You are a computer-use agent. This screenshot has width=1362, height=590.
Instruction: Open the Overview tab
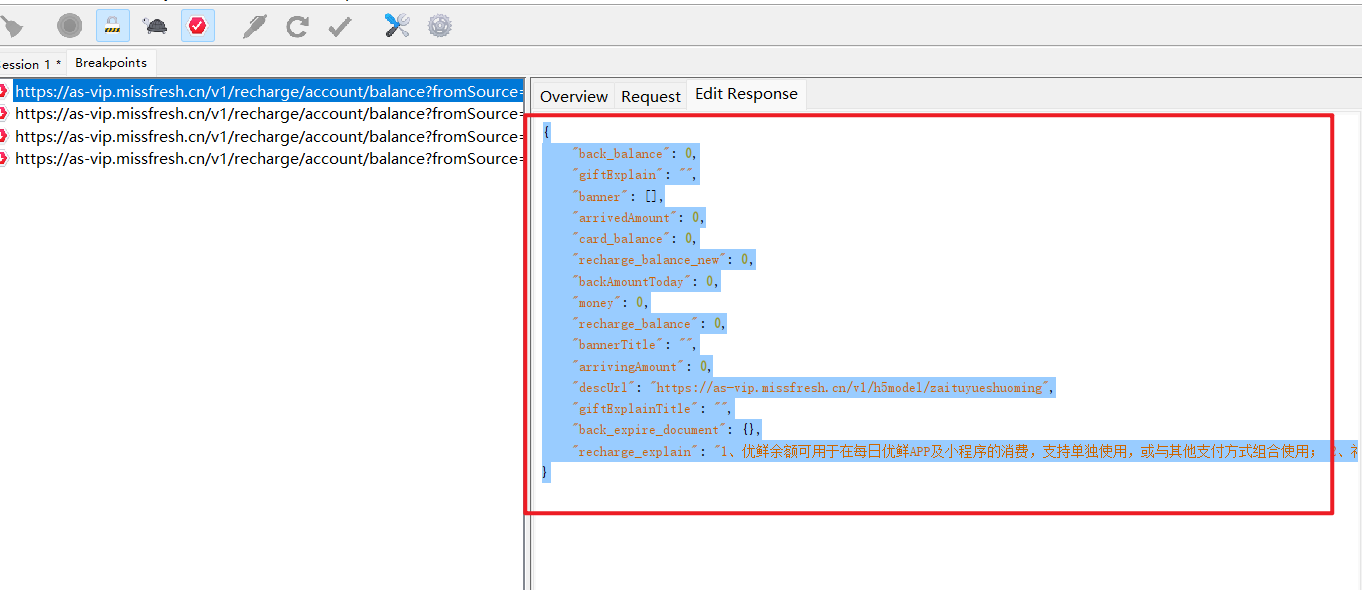tap(574, 96)
